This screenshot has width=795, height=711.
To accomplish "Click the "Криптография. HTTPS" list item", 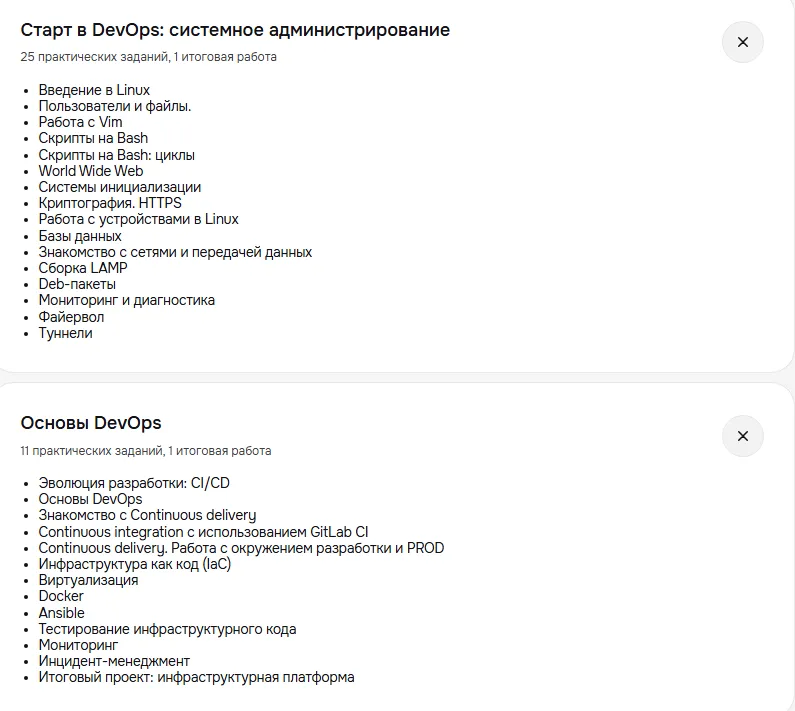I will pos(110,203).
